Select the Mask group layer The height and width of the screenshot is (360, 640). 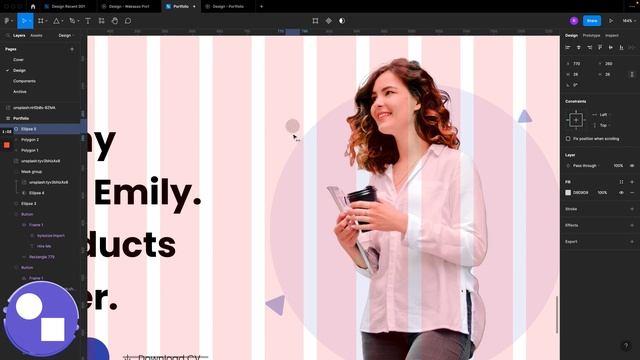(x=31, y=172)
